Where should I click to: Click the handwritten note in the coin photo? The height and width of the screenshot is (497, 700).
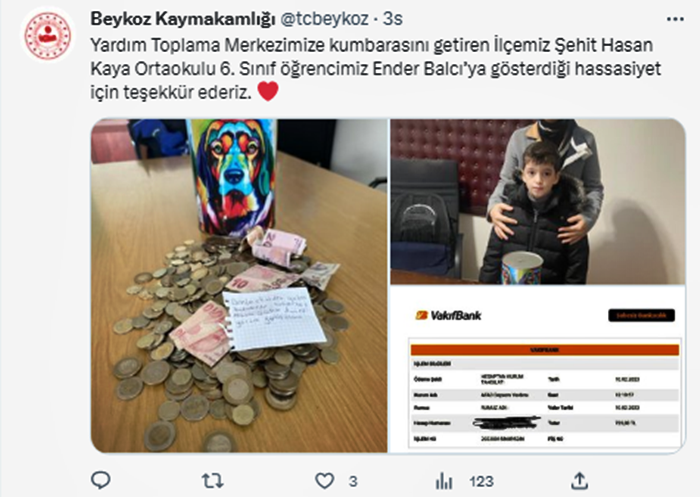coord(274,318)
